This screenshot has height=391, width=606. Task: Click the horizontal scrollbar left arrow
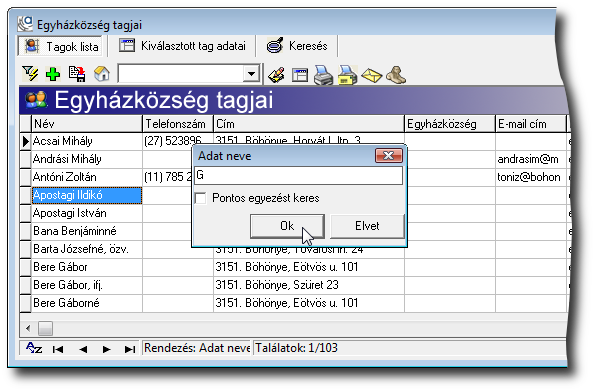pyautogui.click(x=28, y=329)
